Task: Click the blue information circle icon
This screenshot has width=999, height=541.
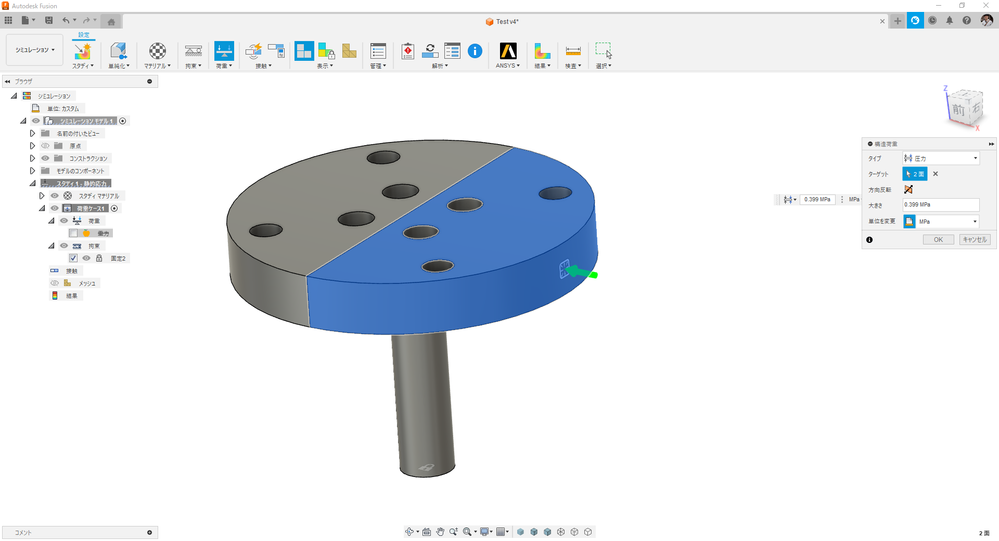Action: coord(475,51)
